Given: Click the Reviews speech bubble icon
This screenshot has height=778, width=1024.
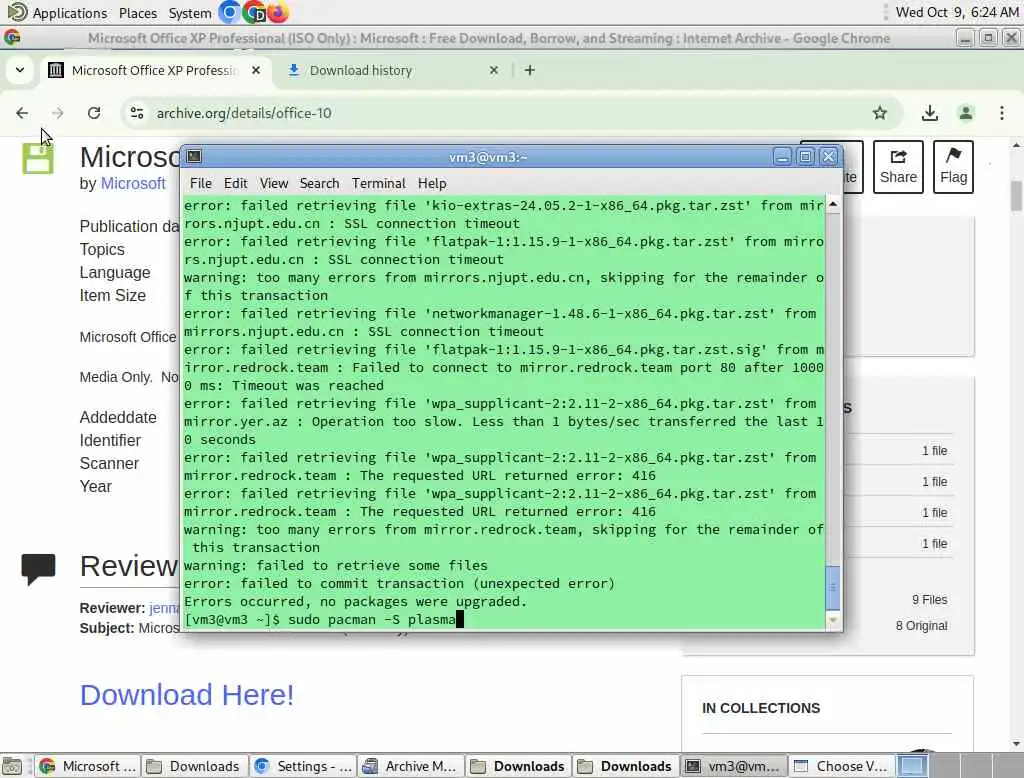Looking at the screenshot, I should (38, 568).
